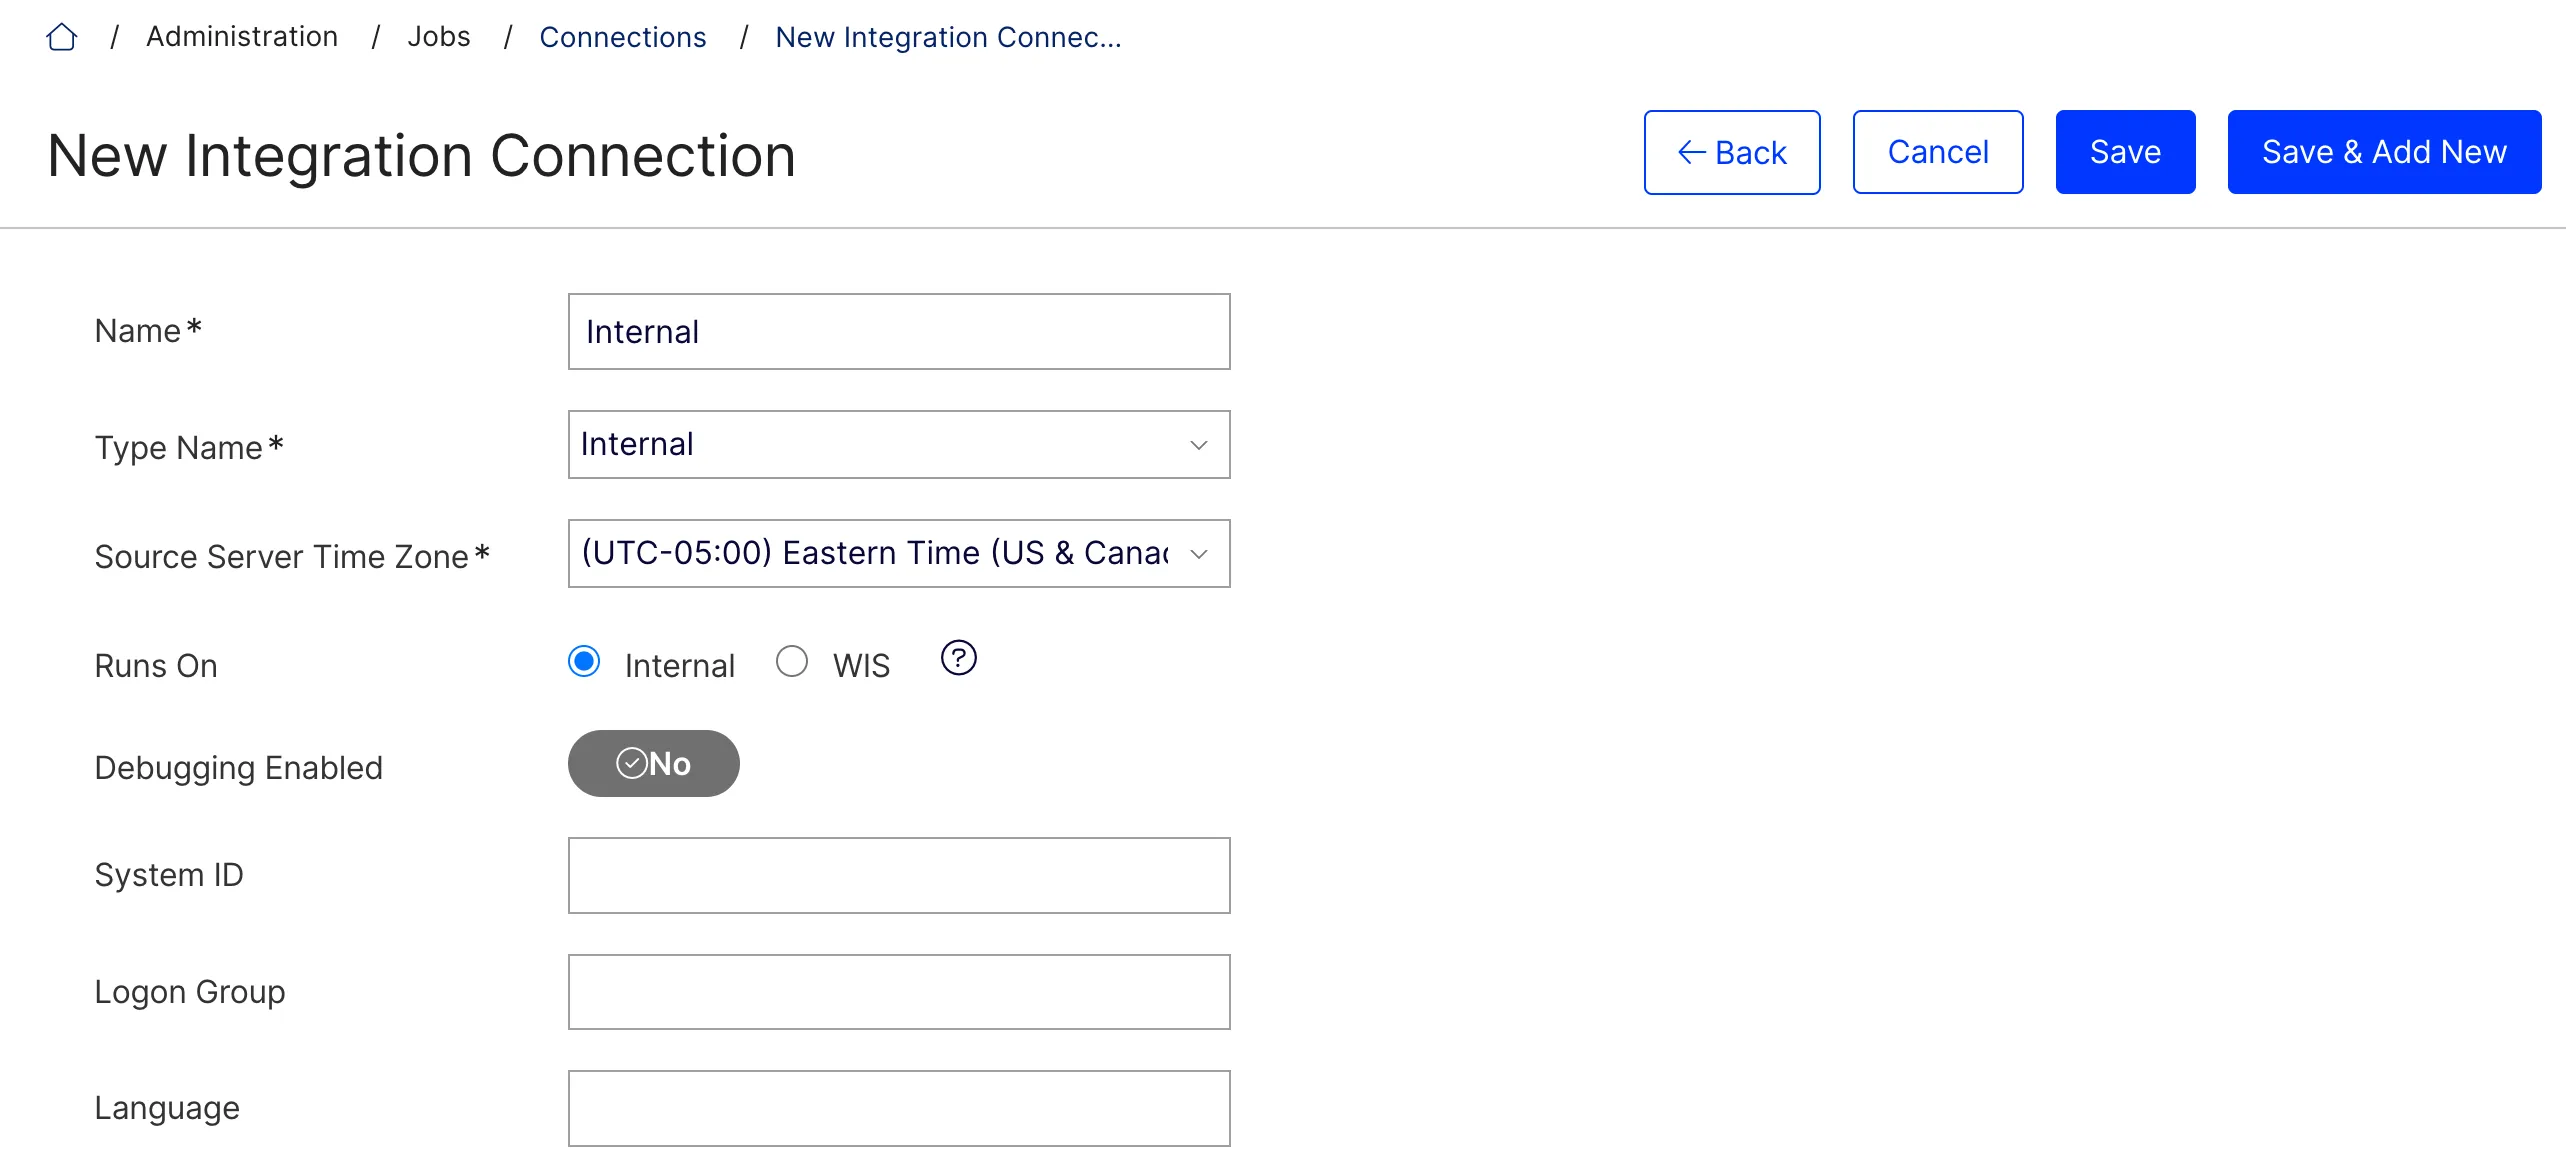Open the Source Server Time Zone list
The width and height of the screenshot is (2566, 1172).
click(899, 553)
